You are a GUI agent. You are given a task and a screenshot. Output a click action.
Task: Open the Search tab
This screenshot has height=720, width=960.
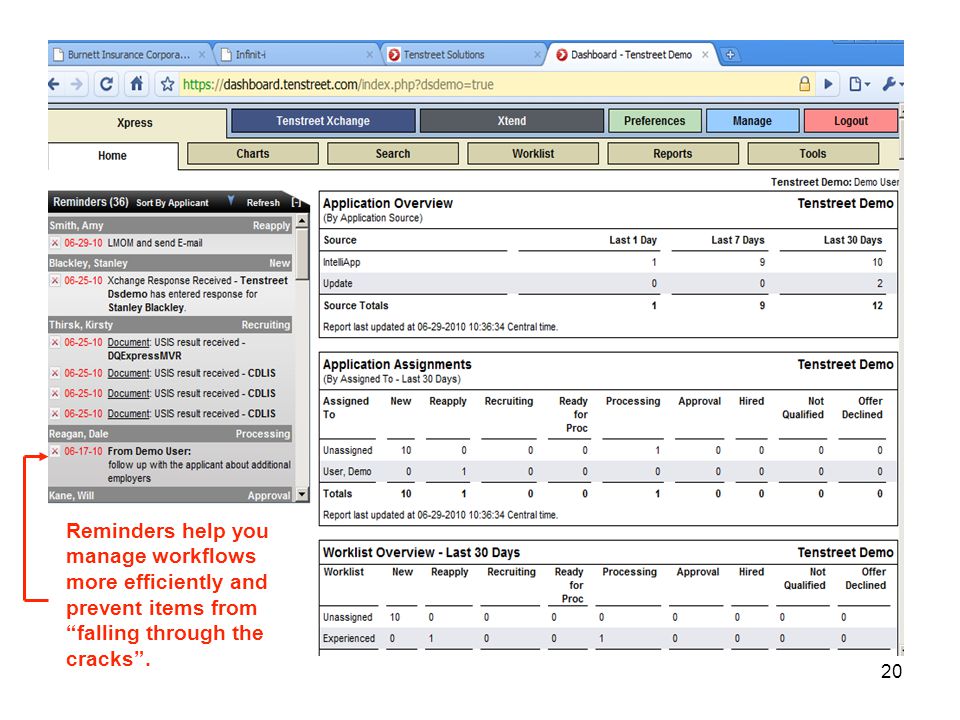click(x=393, y=154)
